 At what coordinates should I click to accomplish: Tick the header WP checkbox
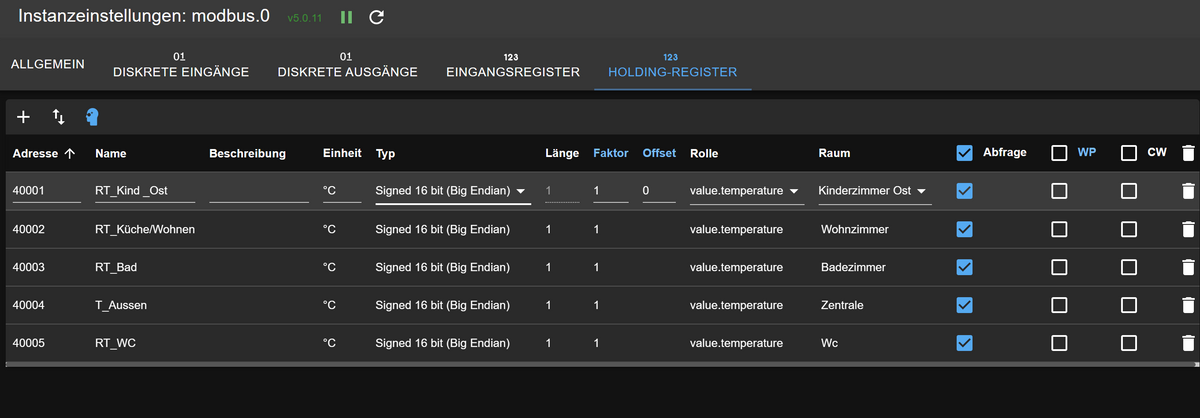(x=1059, y=153)
